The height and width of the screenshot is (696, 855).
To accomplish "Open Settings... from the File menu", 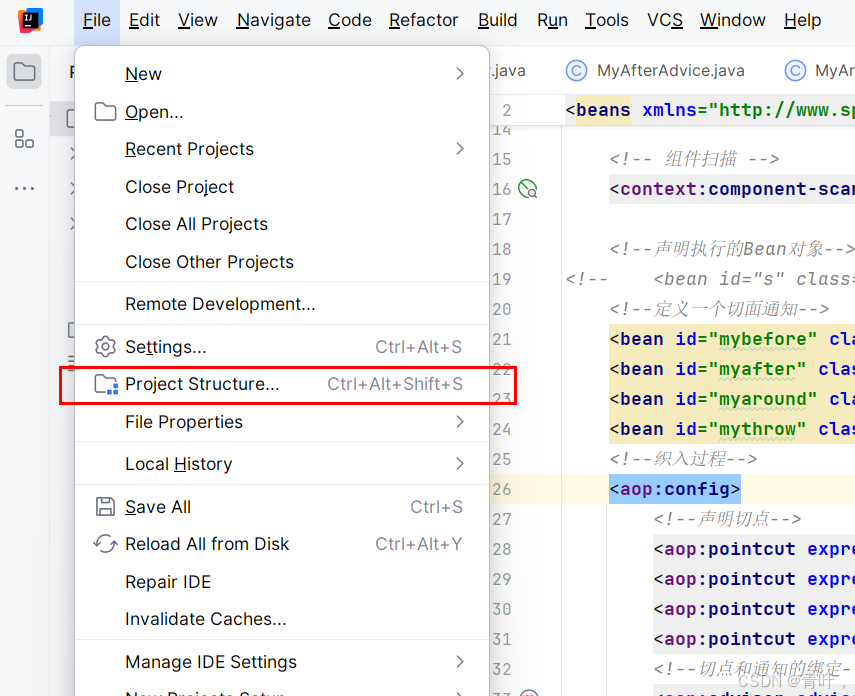I will (x=282, y=347).
